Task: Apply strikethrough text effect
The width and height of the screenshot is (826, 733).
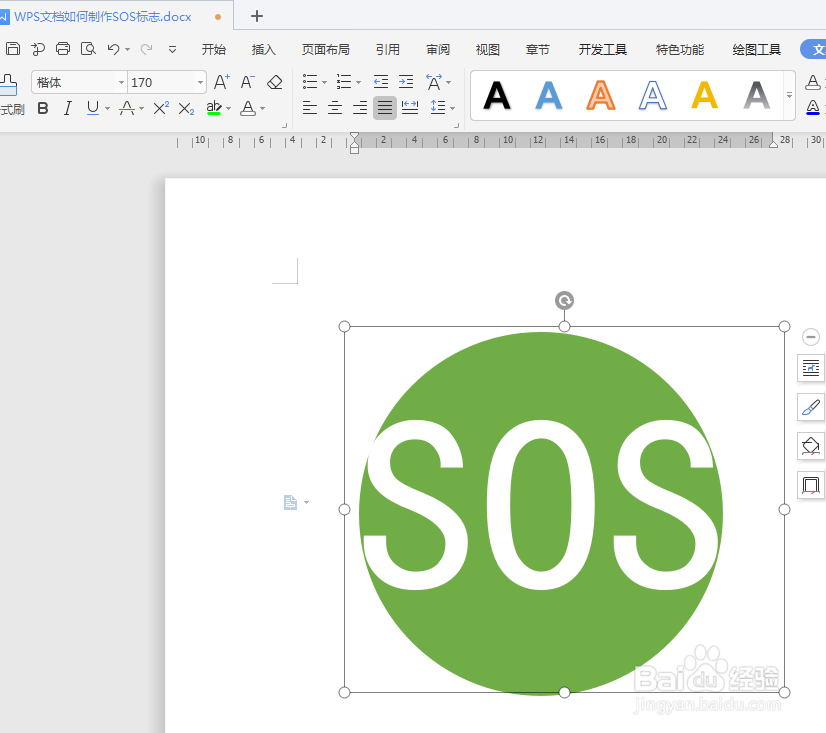Action: click(127, 108)
